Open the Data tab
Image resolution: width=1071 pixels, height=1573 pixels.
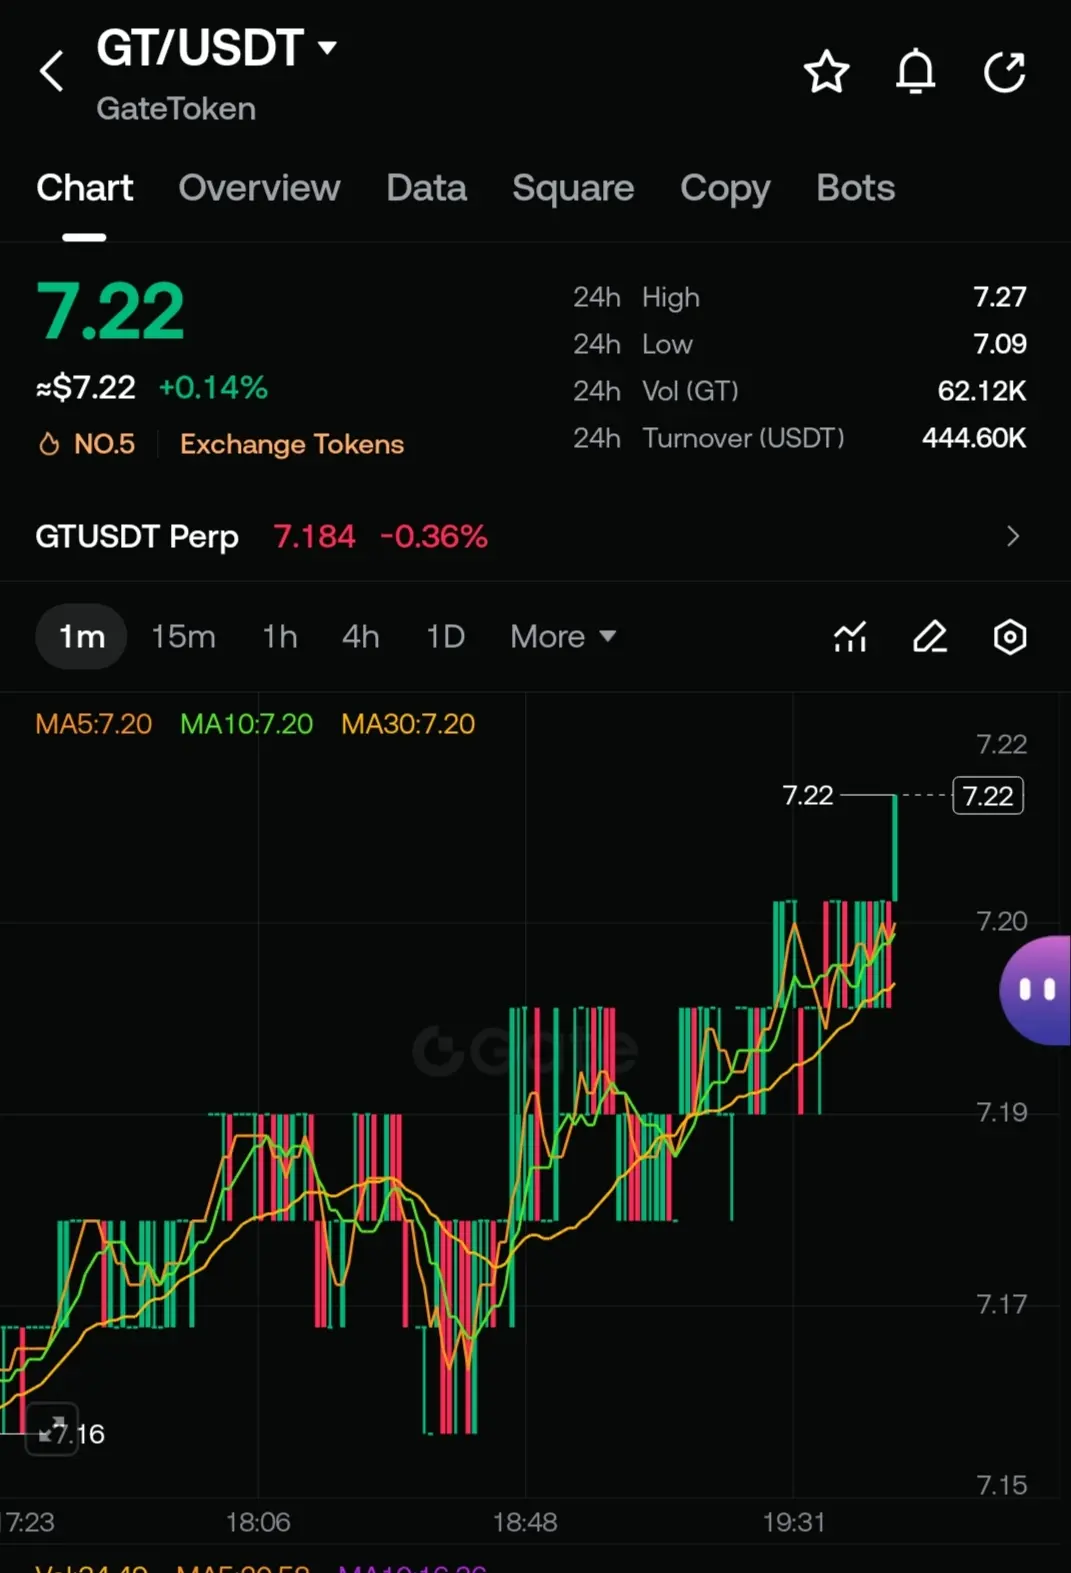point(427,188)
